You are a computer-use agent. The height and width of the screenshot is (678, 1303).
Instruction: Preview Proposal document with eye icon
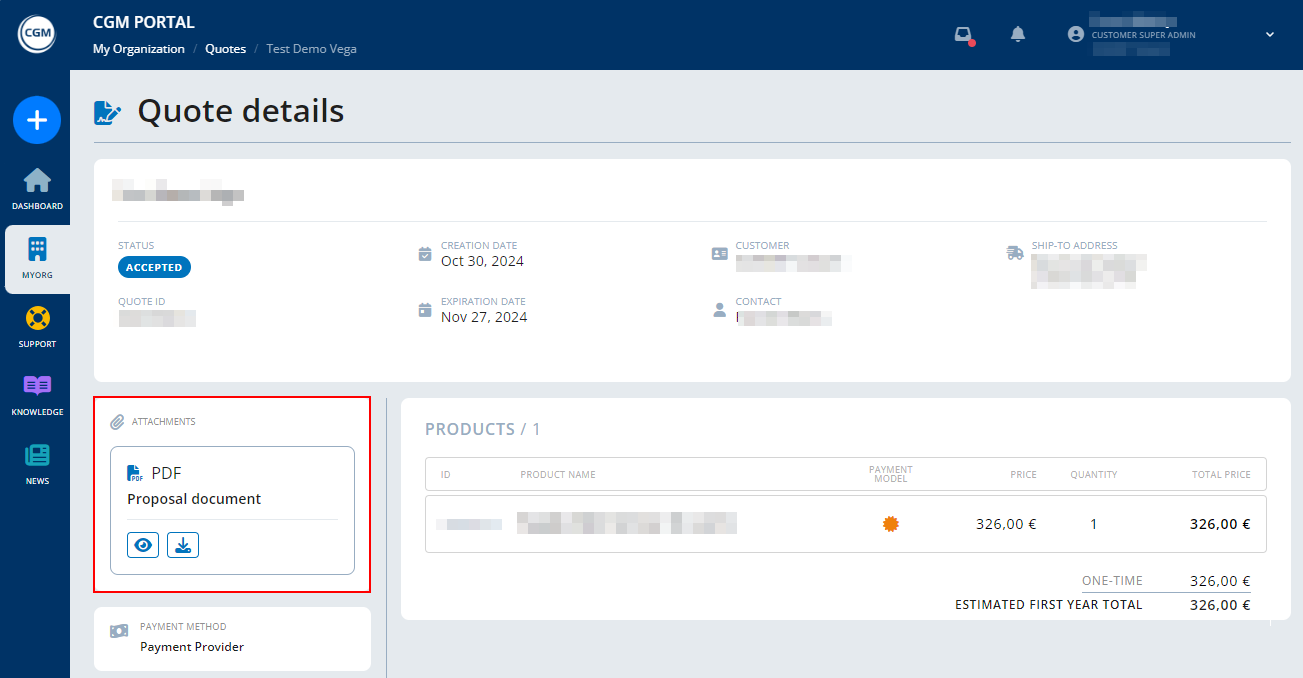click(x=143, y=545)
